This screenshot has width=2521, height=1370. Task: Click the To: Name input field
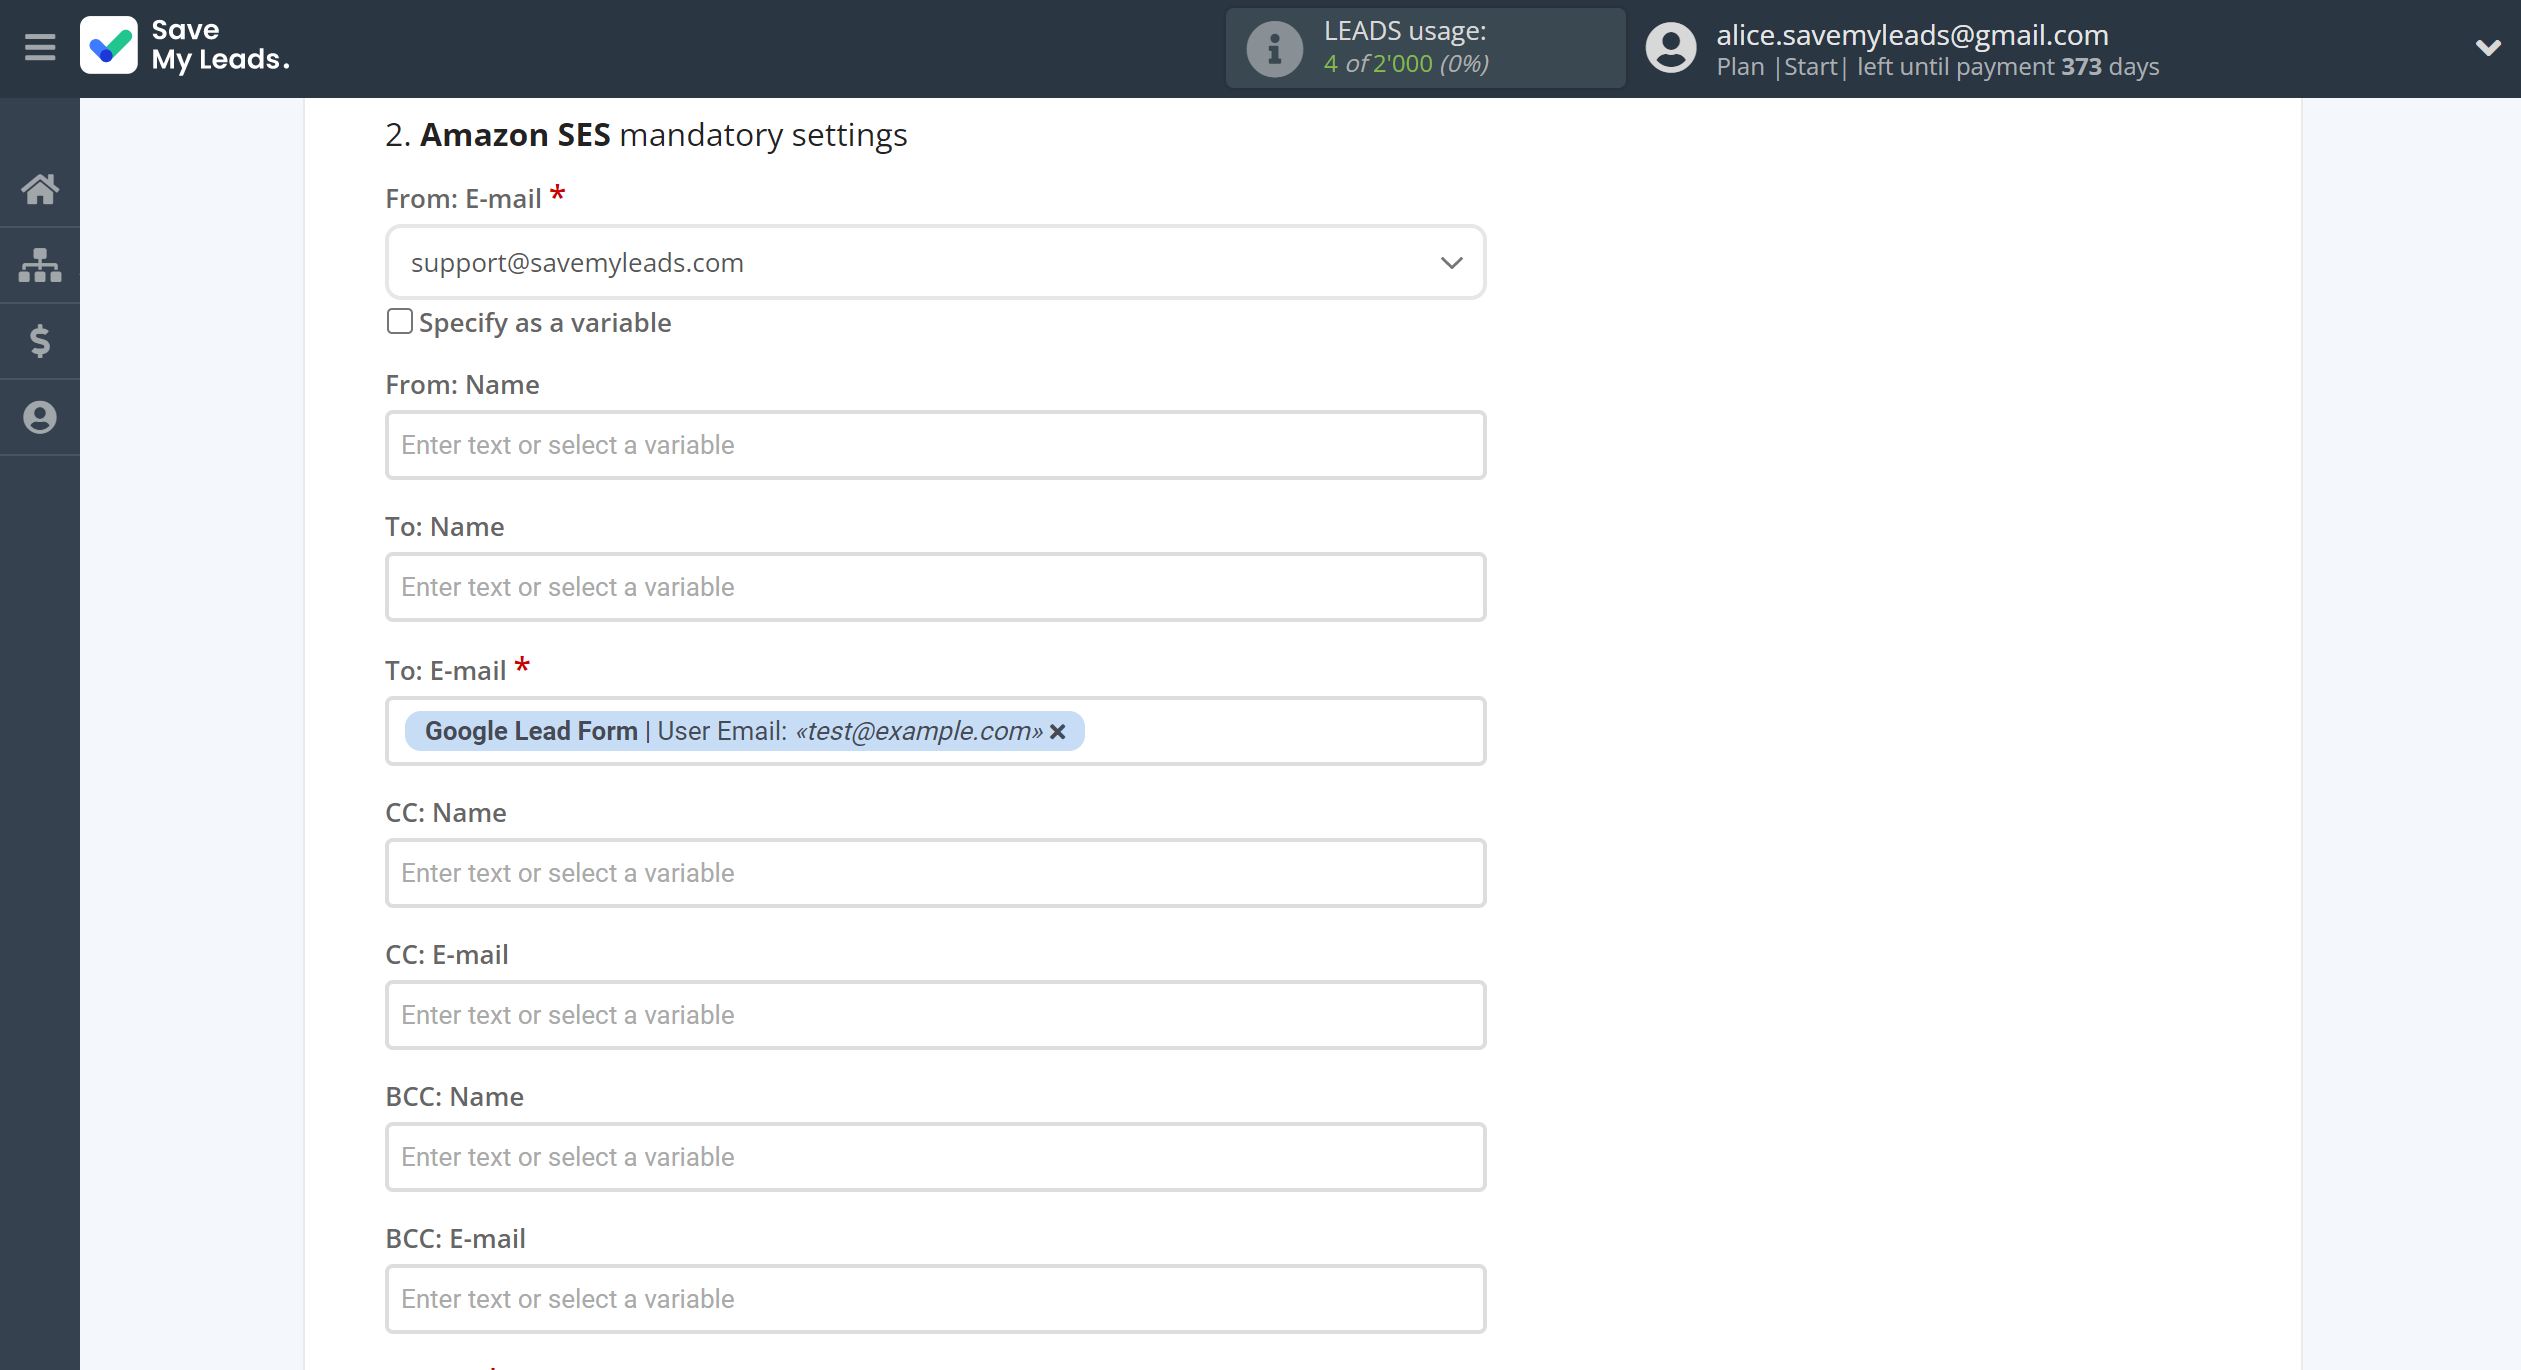tap(936, 587)
